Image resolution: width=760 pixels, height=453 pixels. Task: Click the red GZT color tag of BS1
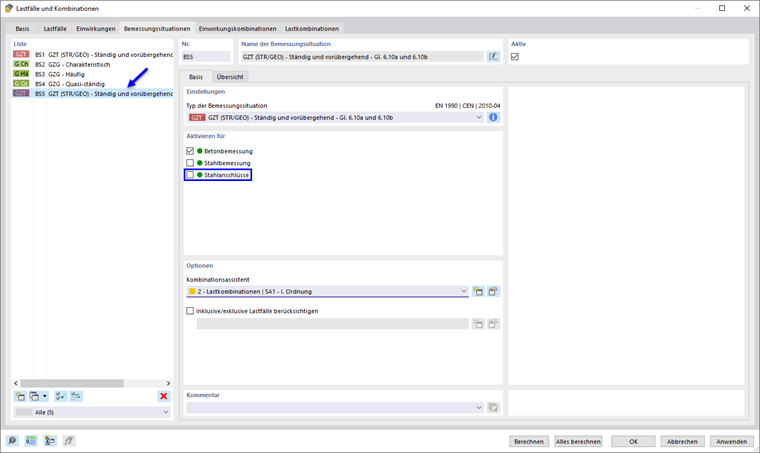click(21, 54)
